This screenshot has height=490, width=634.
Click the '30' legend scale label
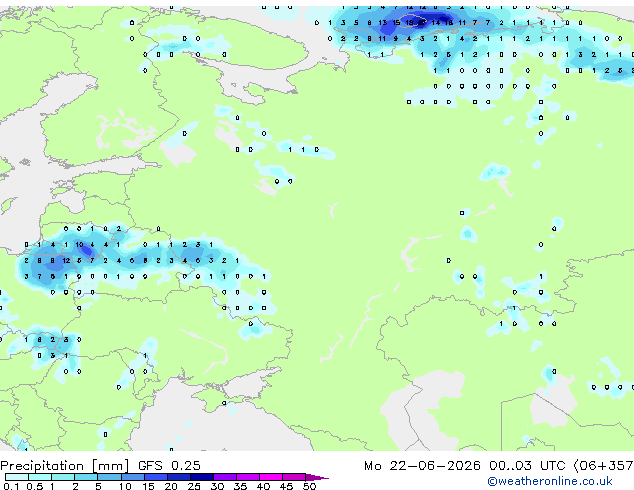217,486
